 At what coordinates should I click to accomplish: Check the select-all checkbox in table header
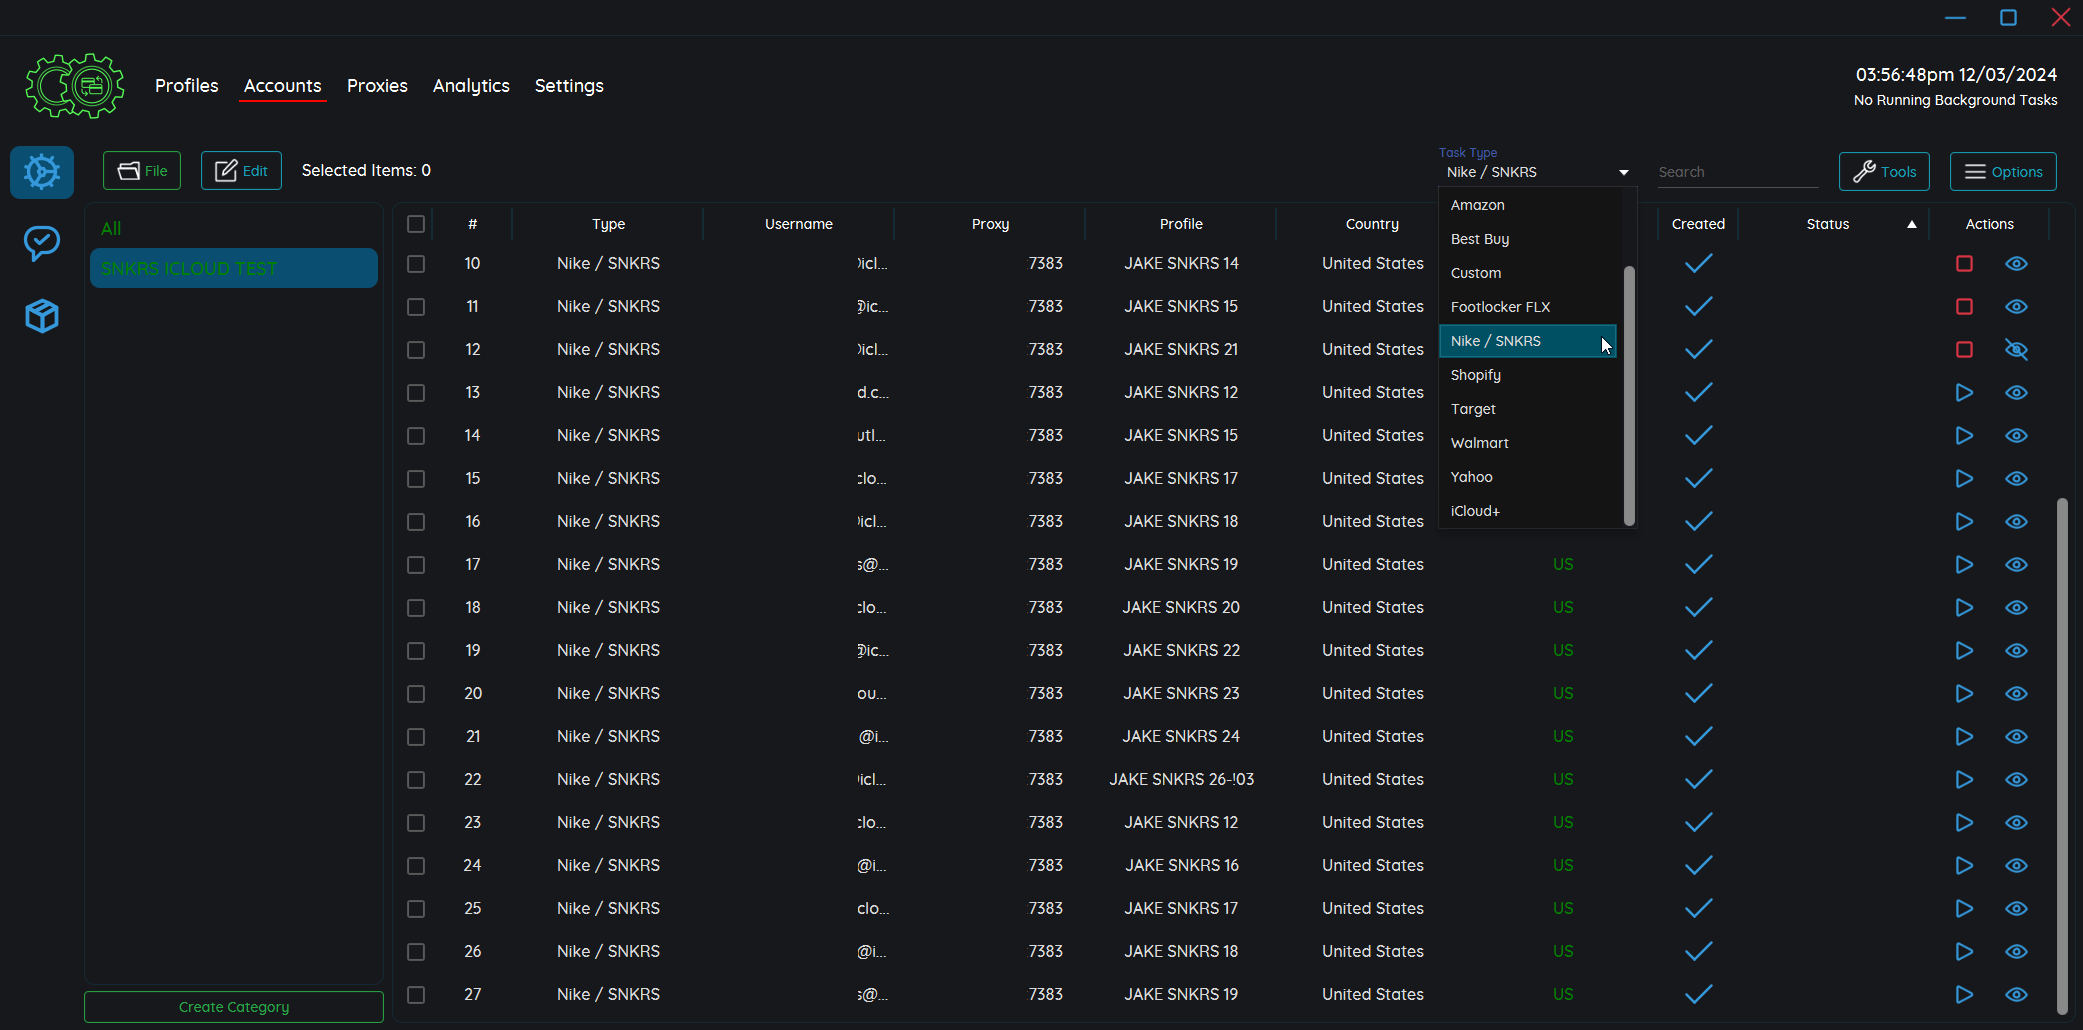[x=416, y=224]
